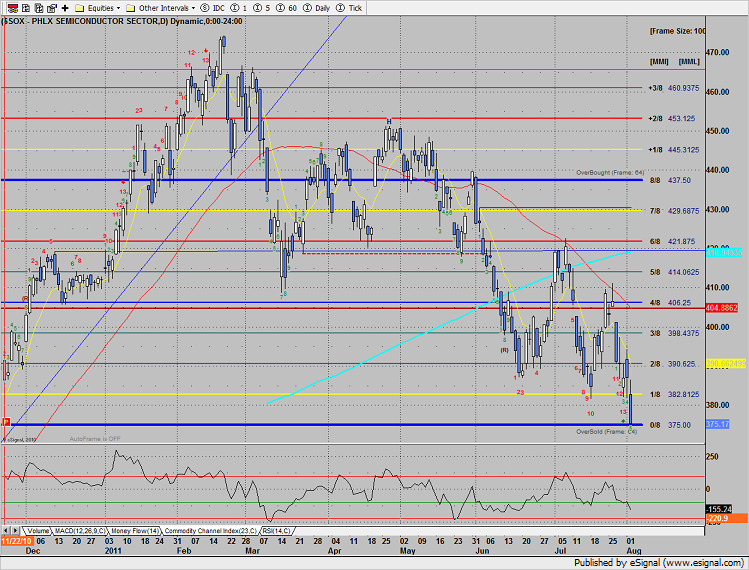Viewport: 749px width, 570px height.
Task: Switch to the MACD(12,26,9,C) tab
Action: click(x=80, y=531)
